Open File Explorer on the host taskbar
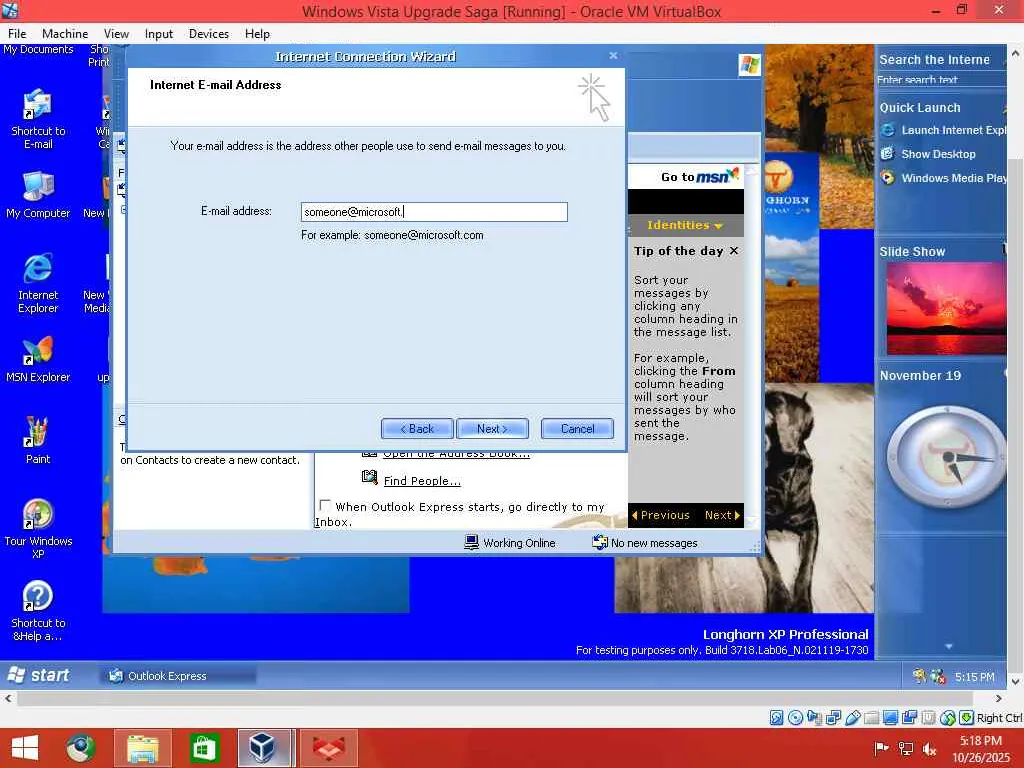 (x=143, y=748)
